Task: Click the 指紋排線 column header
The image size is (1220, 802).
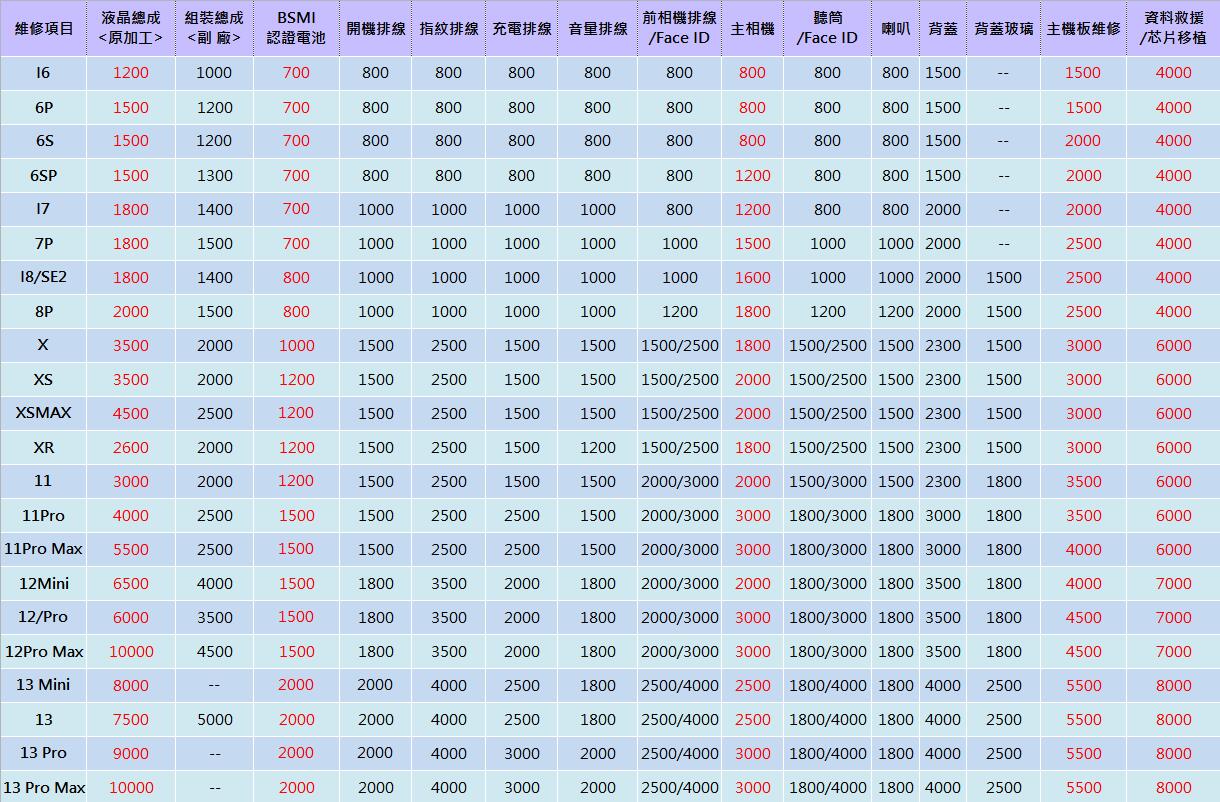Action: point(448,29)
